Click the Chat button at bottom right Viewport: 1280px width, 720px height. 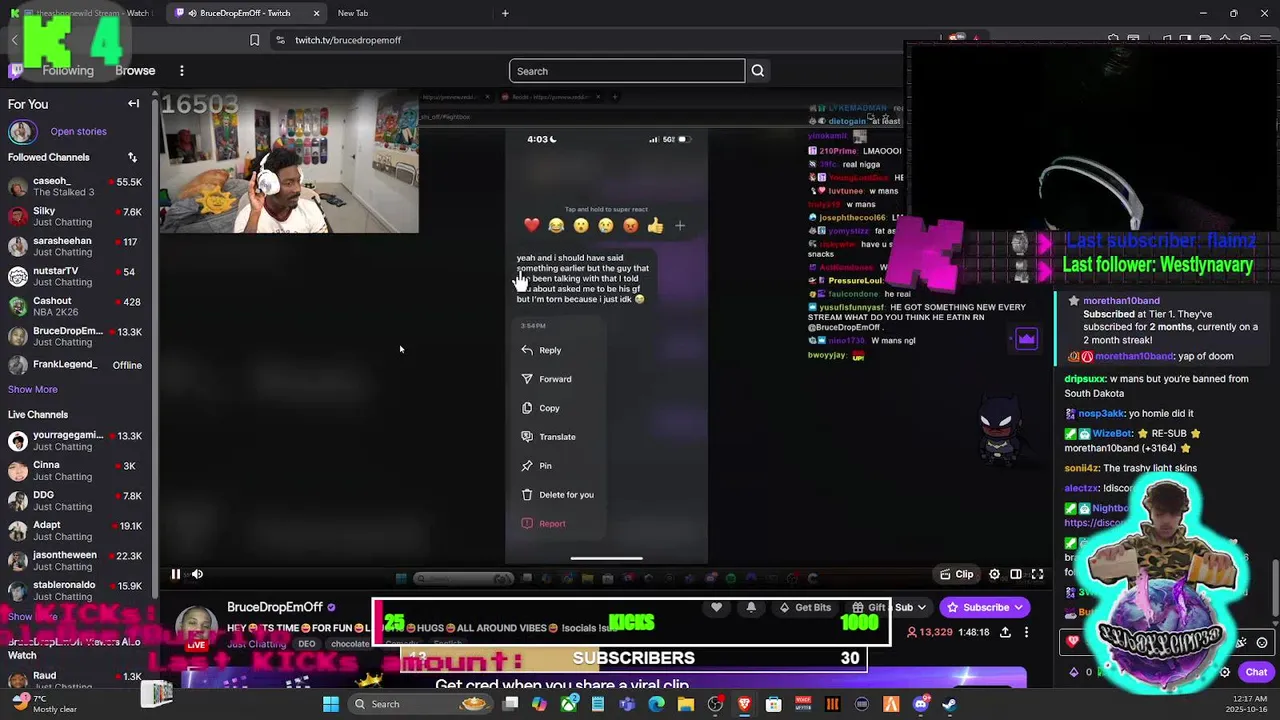pos(1256,672)
